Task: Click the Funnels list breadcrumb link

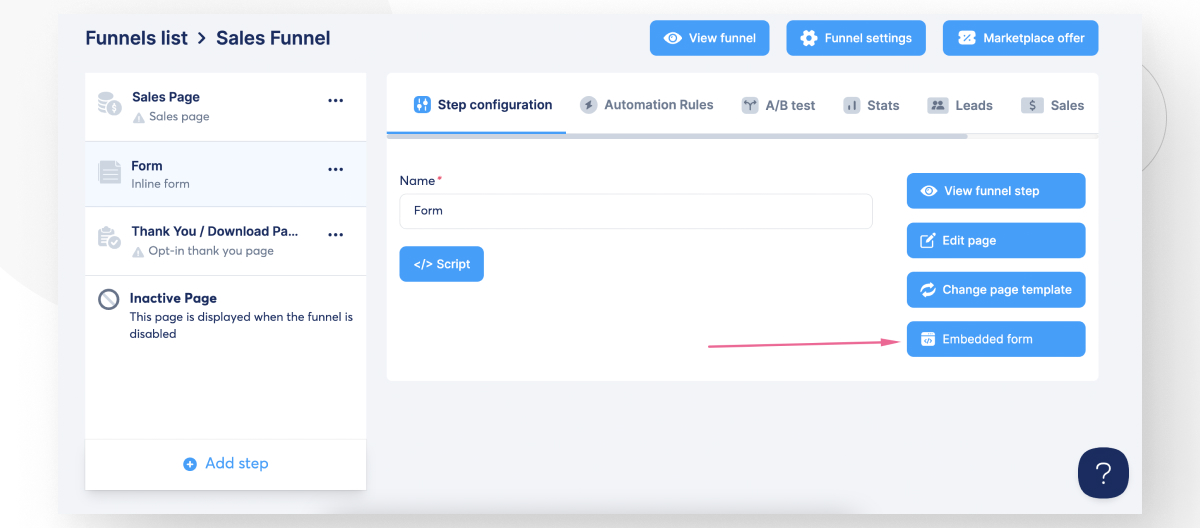Action: point(136,38)
